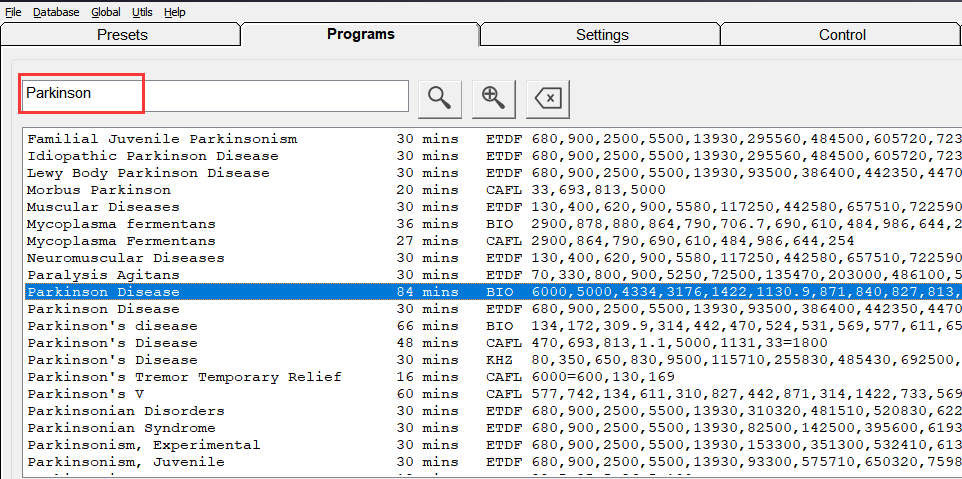Switch to the Control tab

[842, 35]
